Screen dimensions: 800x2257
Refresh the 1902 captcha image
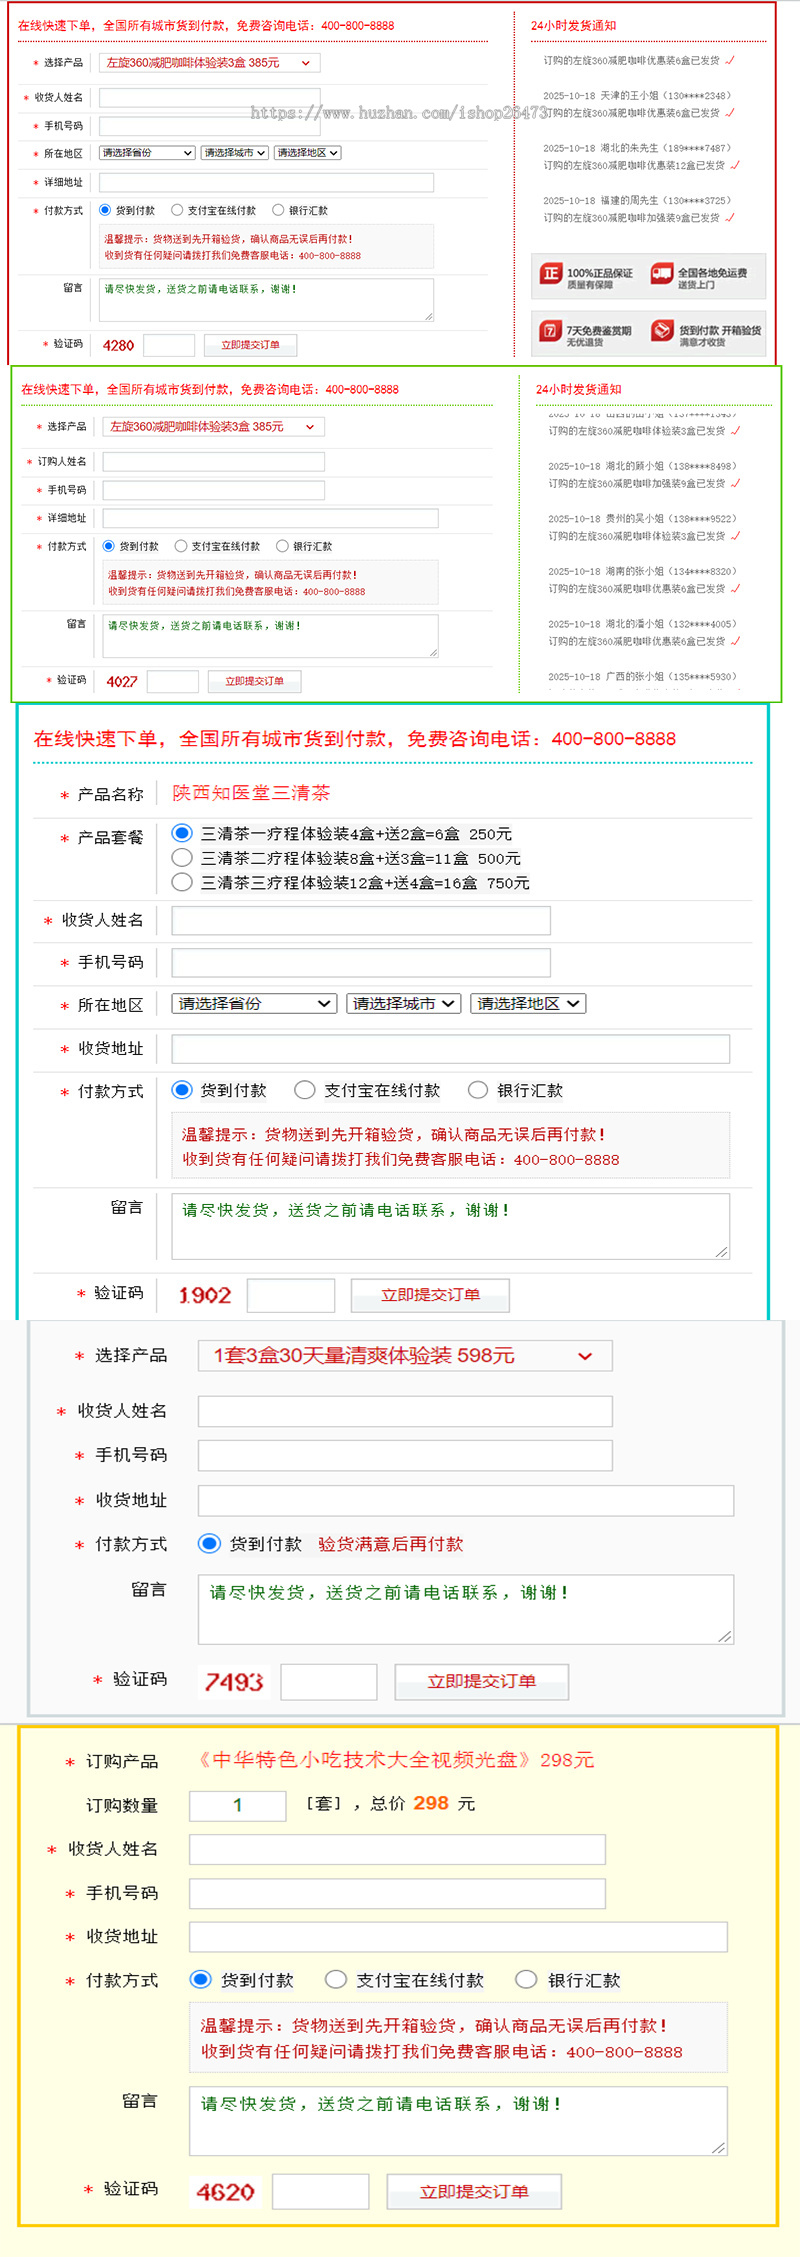pos(205,1296)
